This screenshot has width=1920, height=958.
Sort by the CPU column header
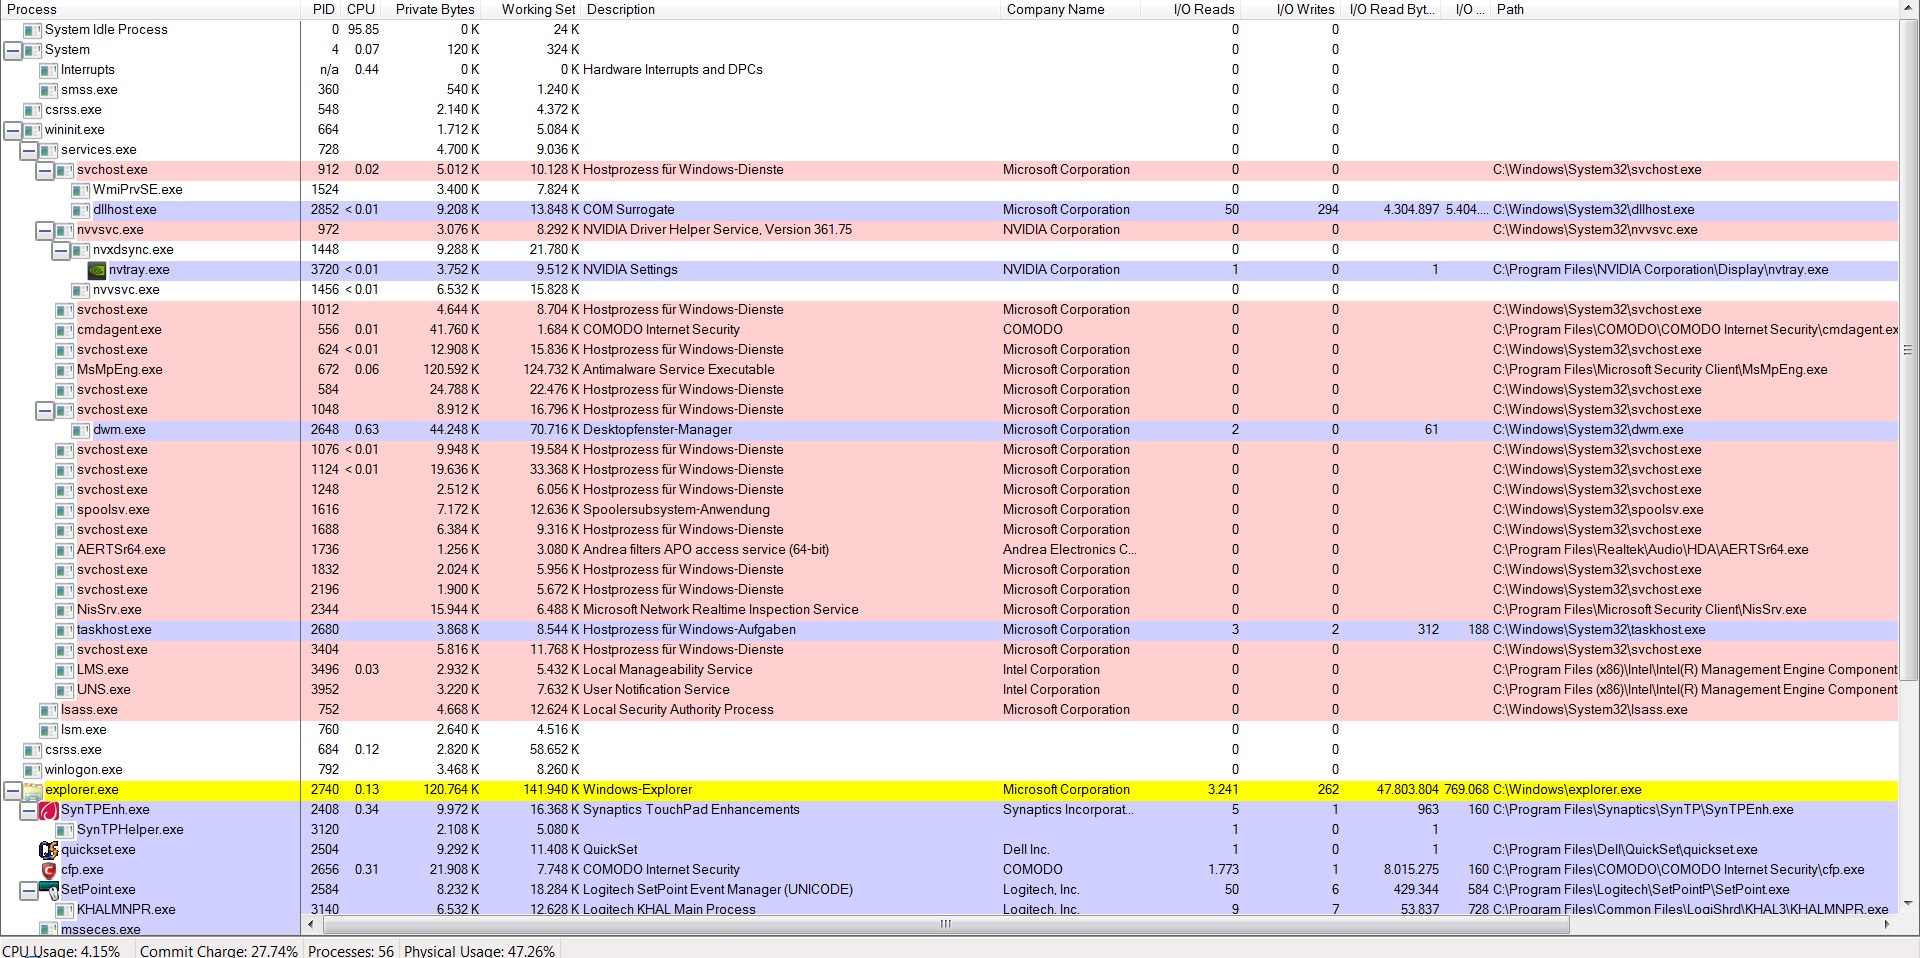click(362, 9)
